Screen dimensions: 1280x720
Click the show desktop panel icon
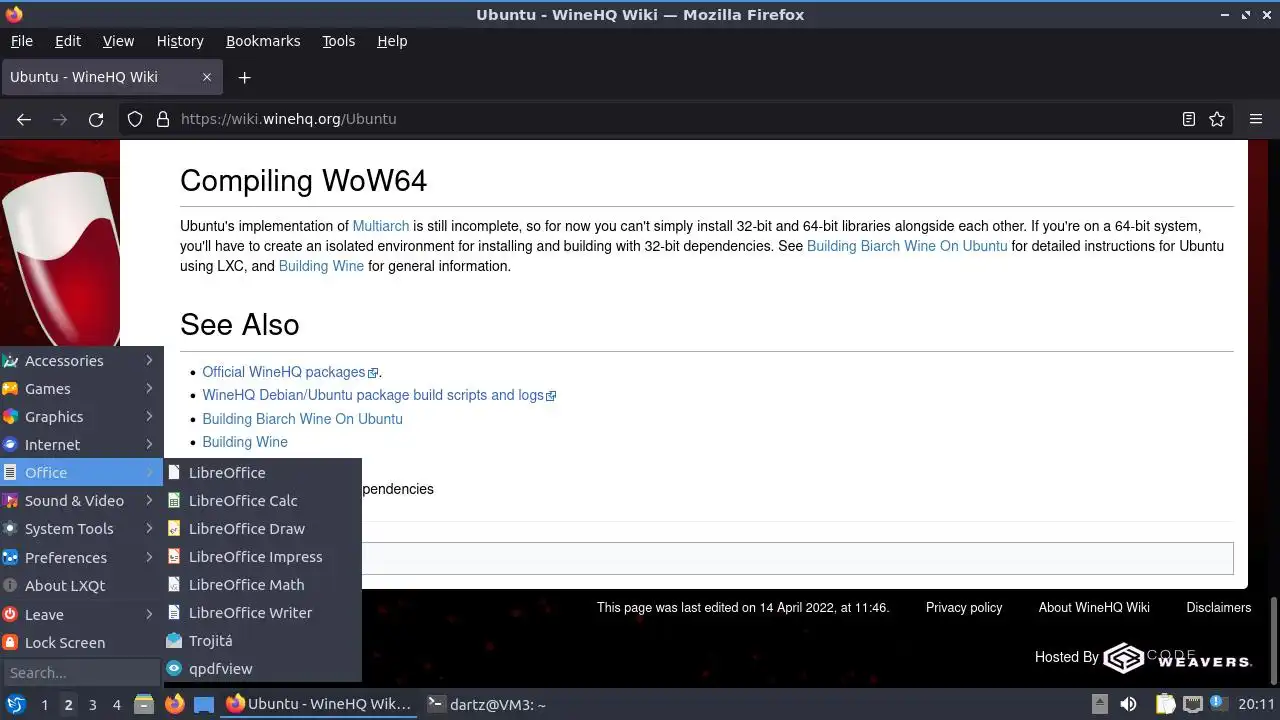tap(204, 704)
